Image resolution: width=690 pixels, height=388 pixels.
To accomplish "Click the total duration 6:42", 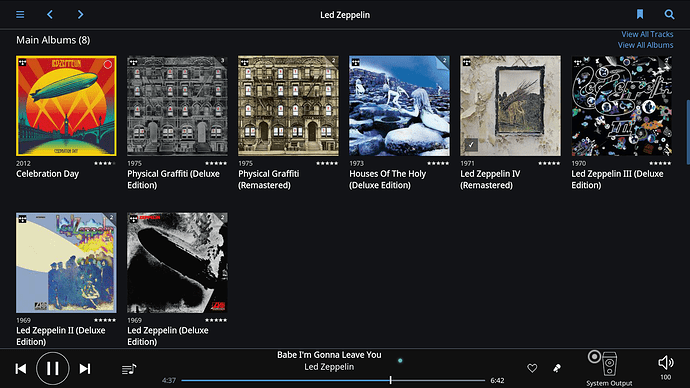I will [x=497, y=381].
